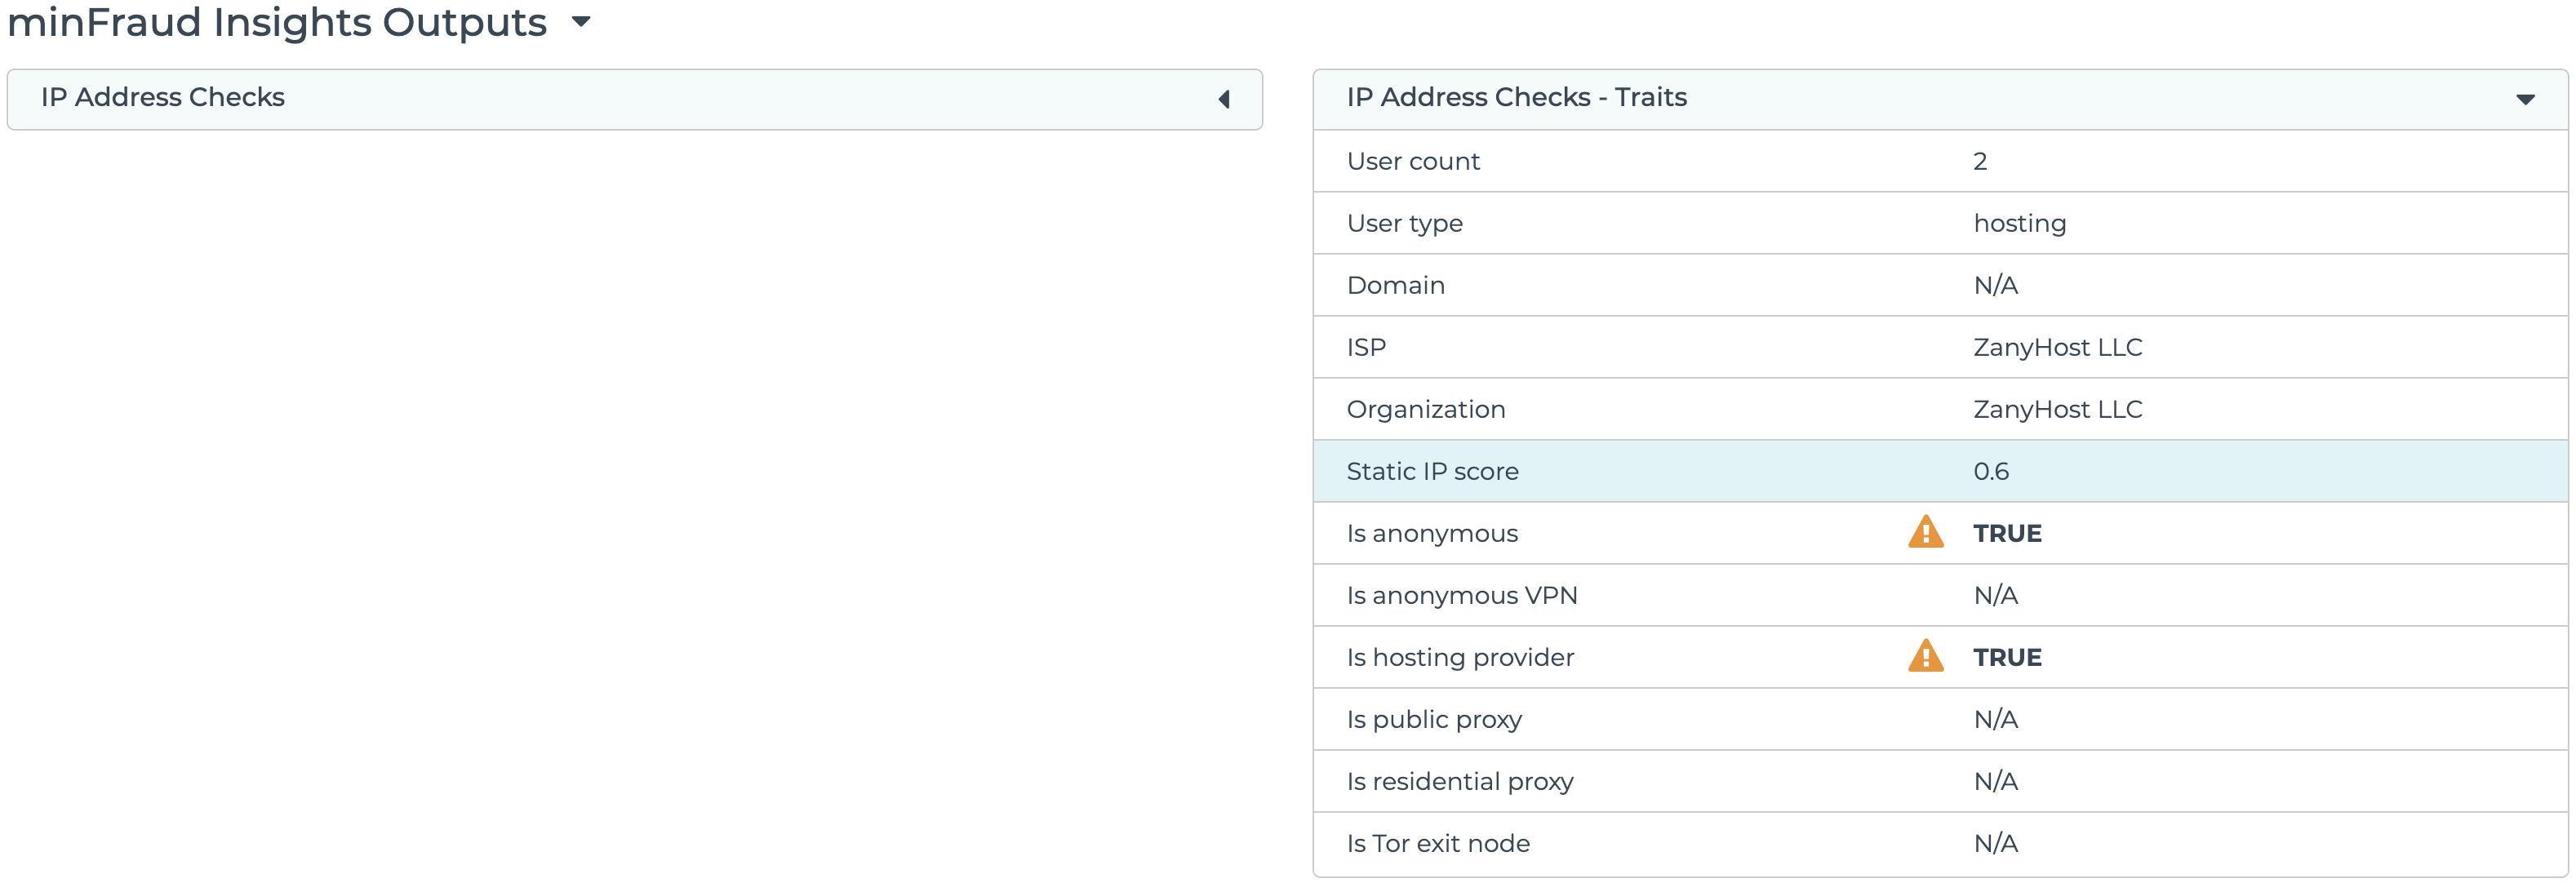Select the IP Address Checks panel header
The image size is (2576, 883).
(x=163, y=97)
